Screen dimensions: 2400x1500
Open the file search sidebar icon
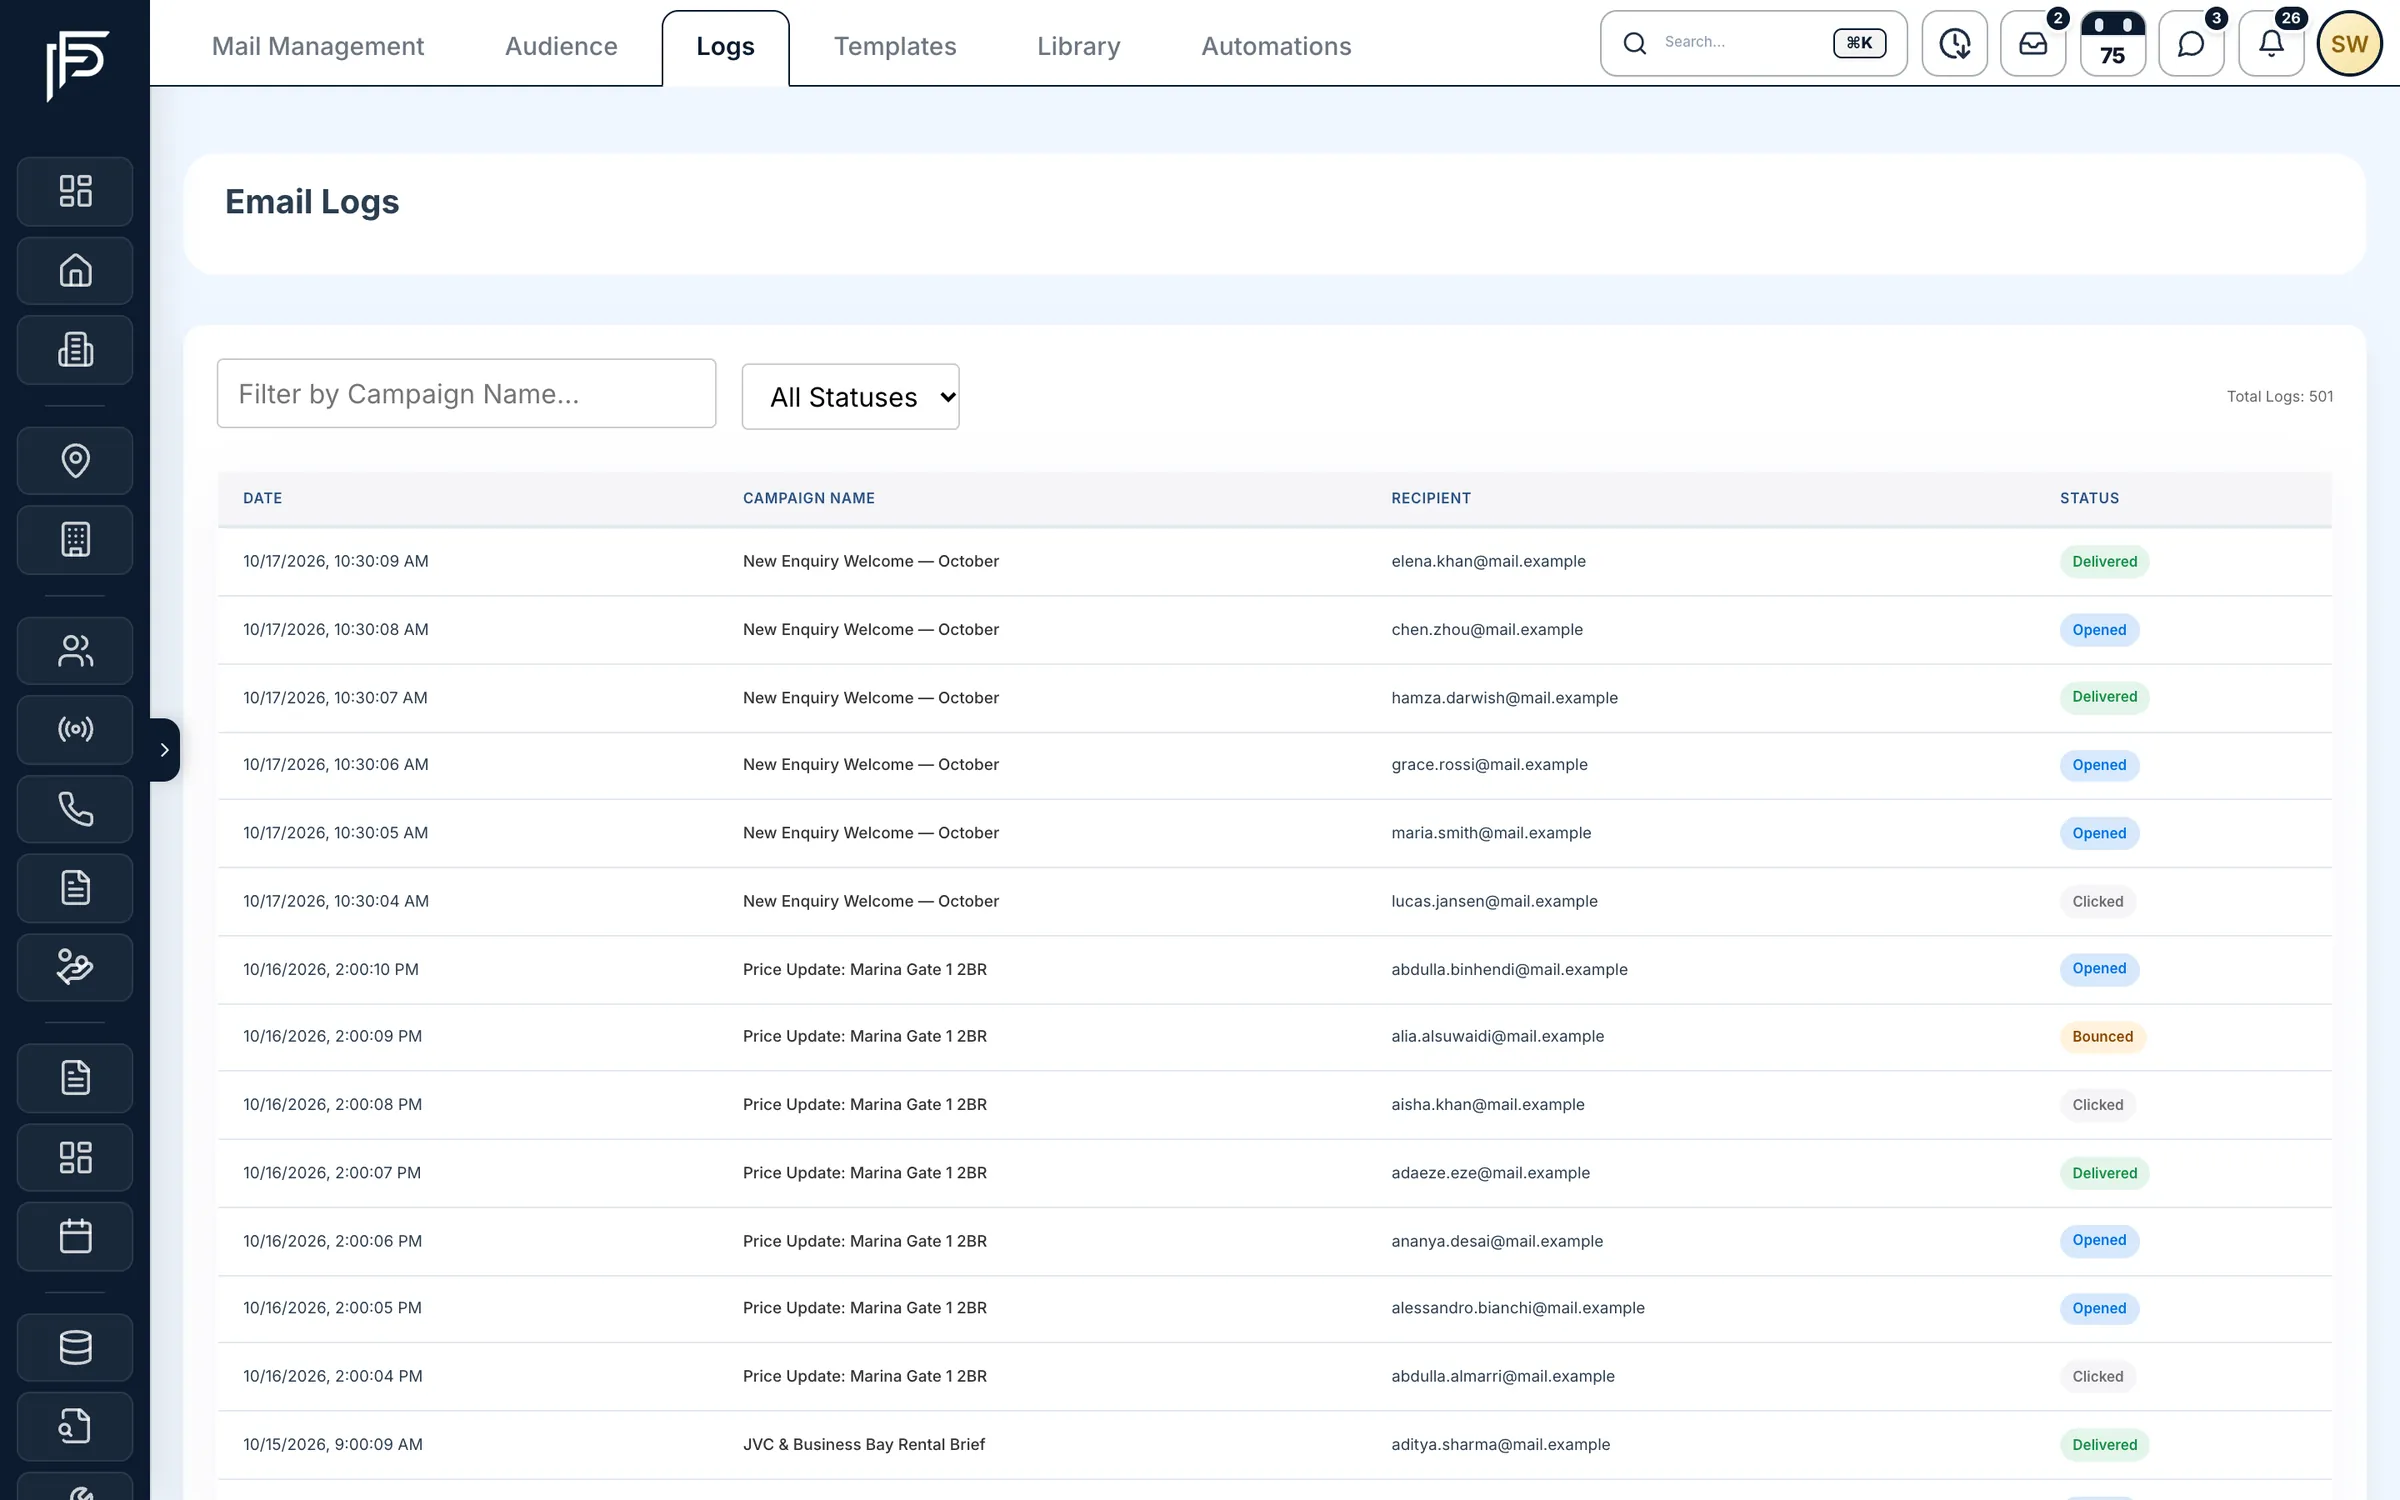pyautogui.click(x=75, y=1426)
